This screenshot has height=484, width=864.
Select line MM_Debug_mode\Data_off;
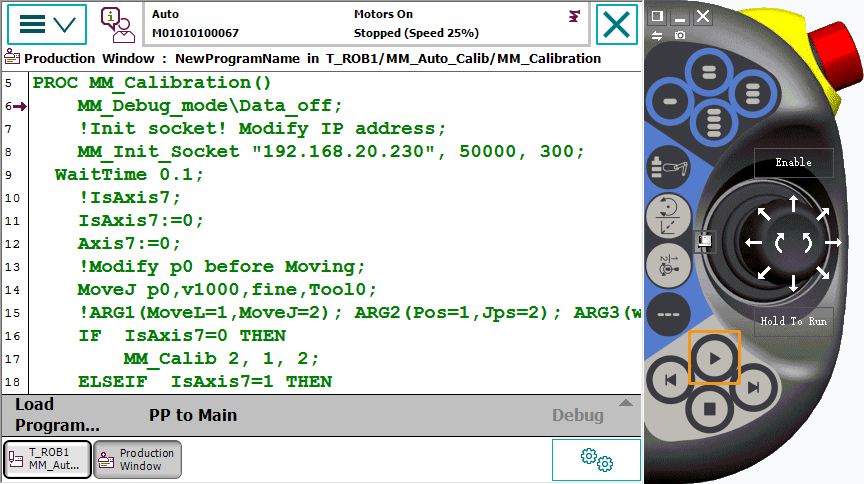(210, 106)
